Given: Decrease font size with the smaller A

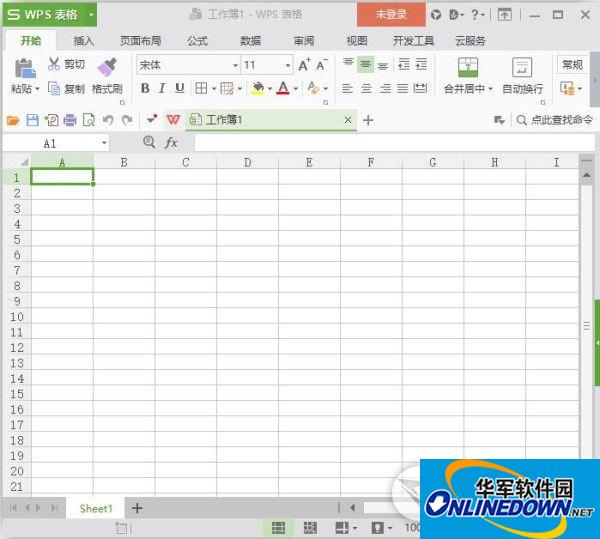Looking at the screenshot, I should (321, 65).
